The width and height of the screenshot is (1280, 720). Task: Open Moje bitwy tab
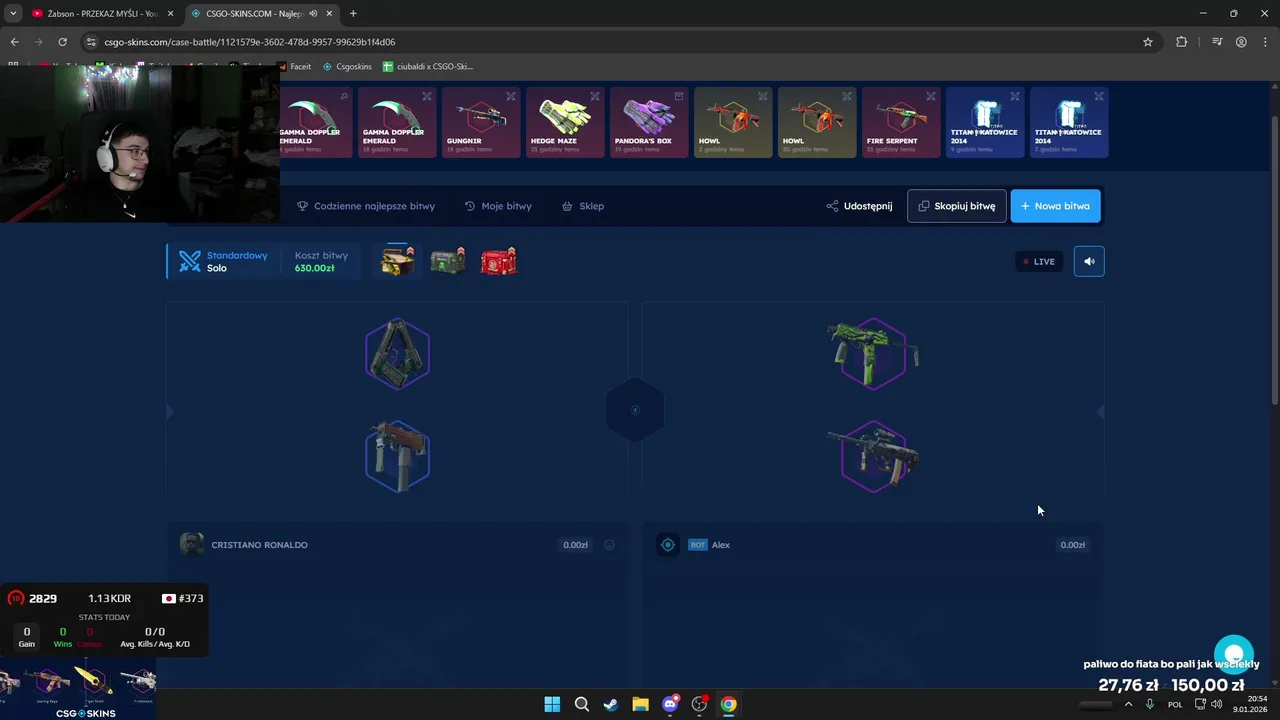[x=498, y=206]
